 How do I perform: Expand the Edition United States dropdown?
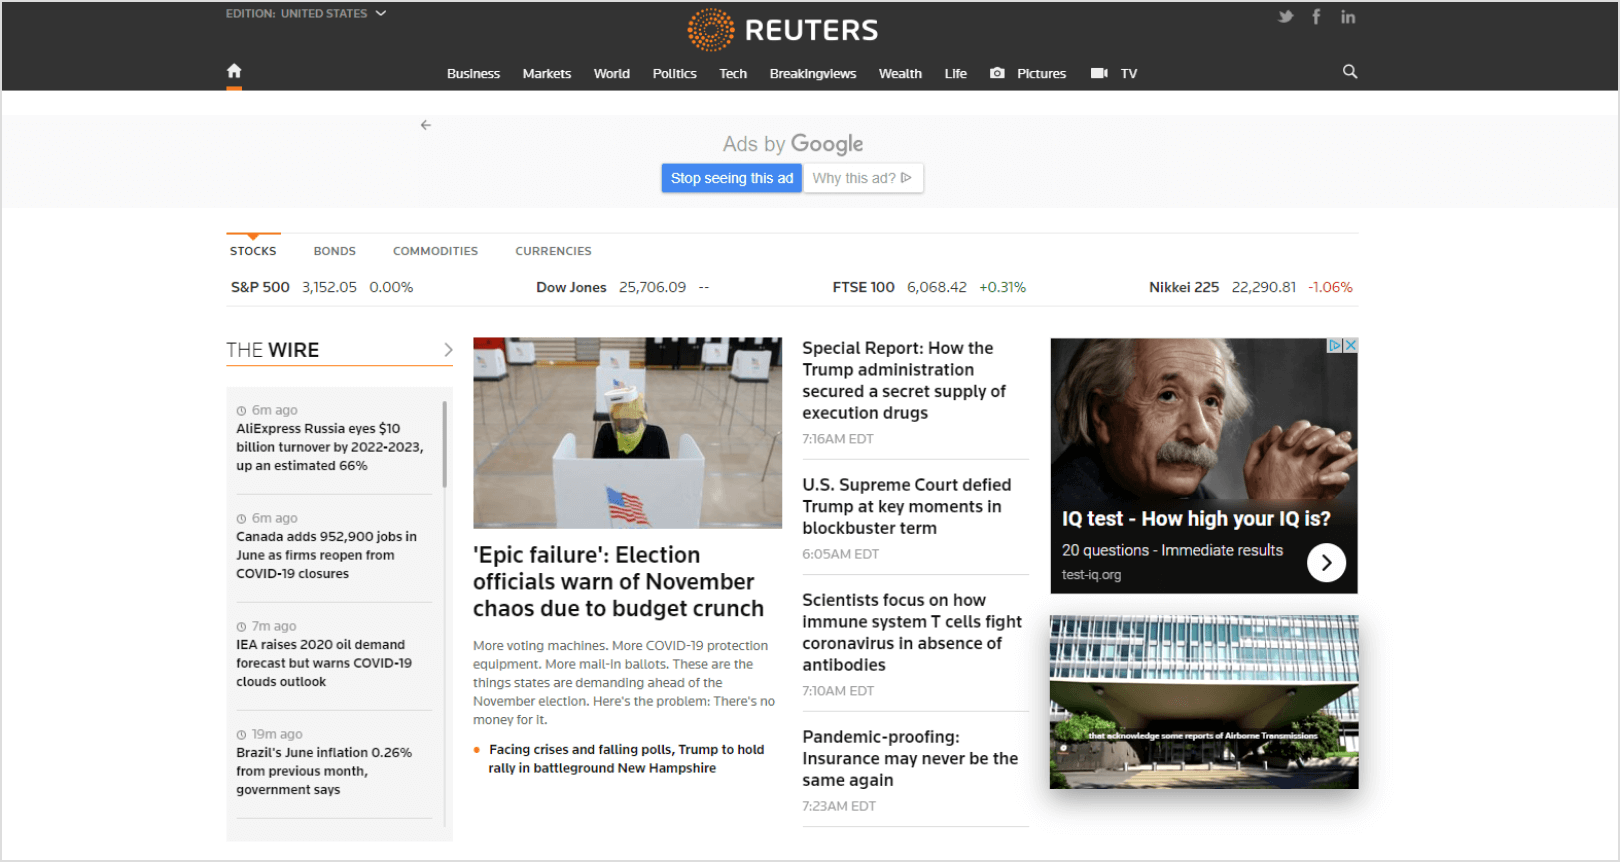(306, 14)
